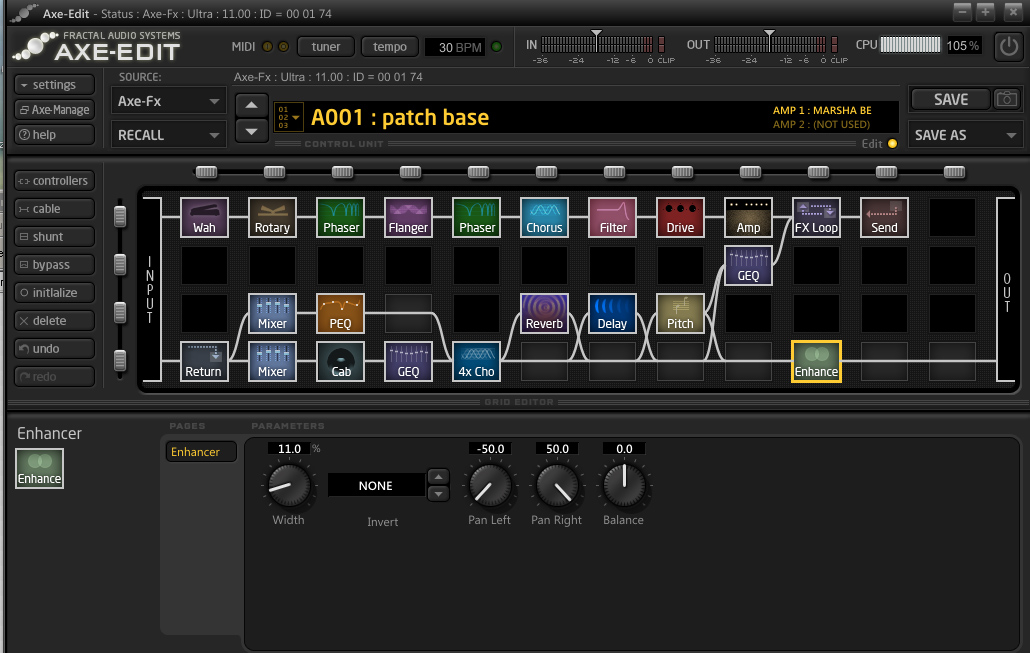Toggle the Edit indicator light

pos(893,144)
